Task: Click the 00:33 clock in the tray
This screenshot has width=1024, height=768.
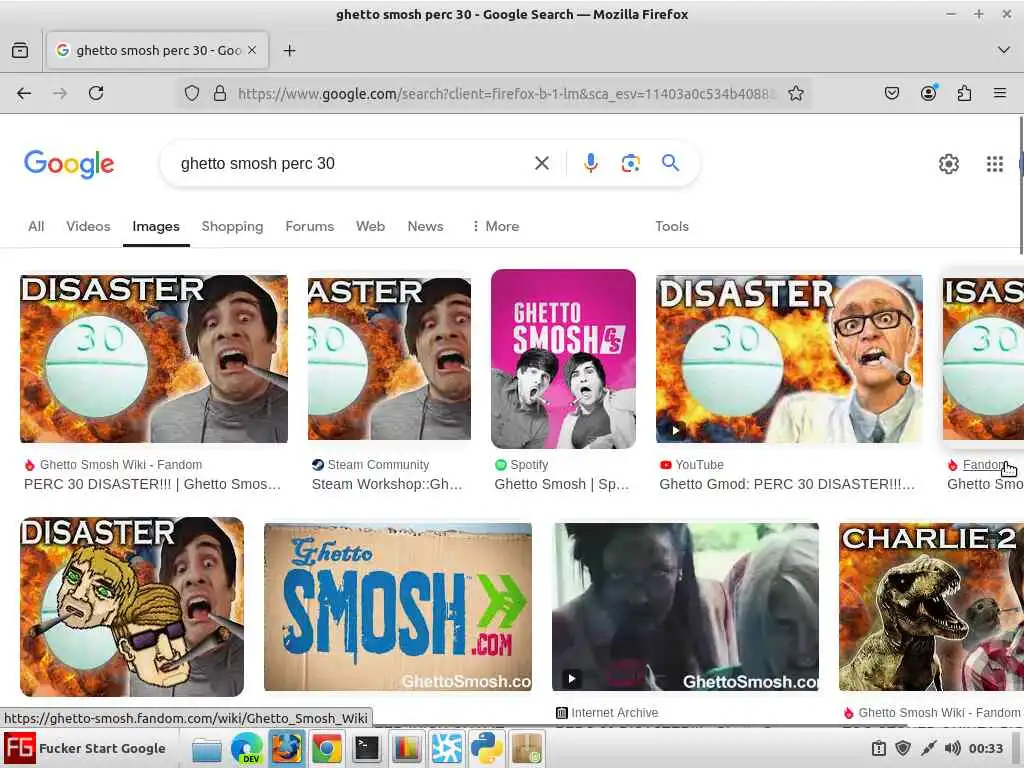Action: coord(985,748)
